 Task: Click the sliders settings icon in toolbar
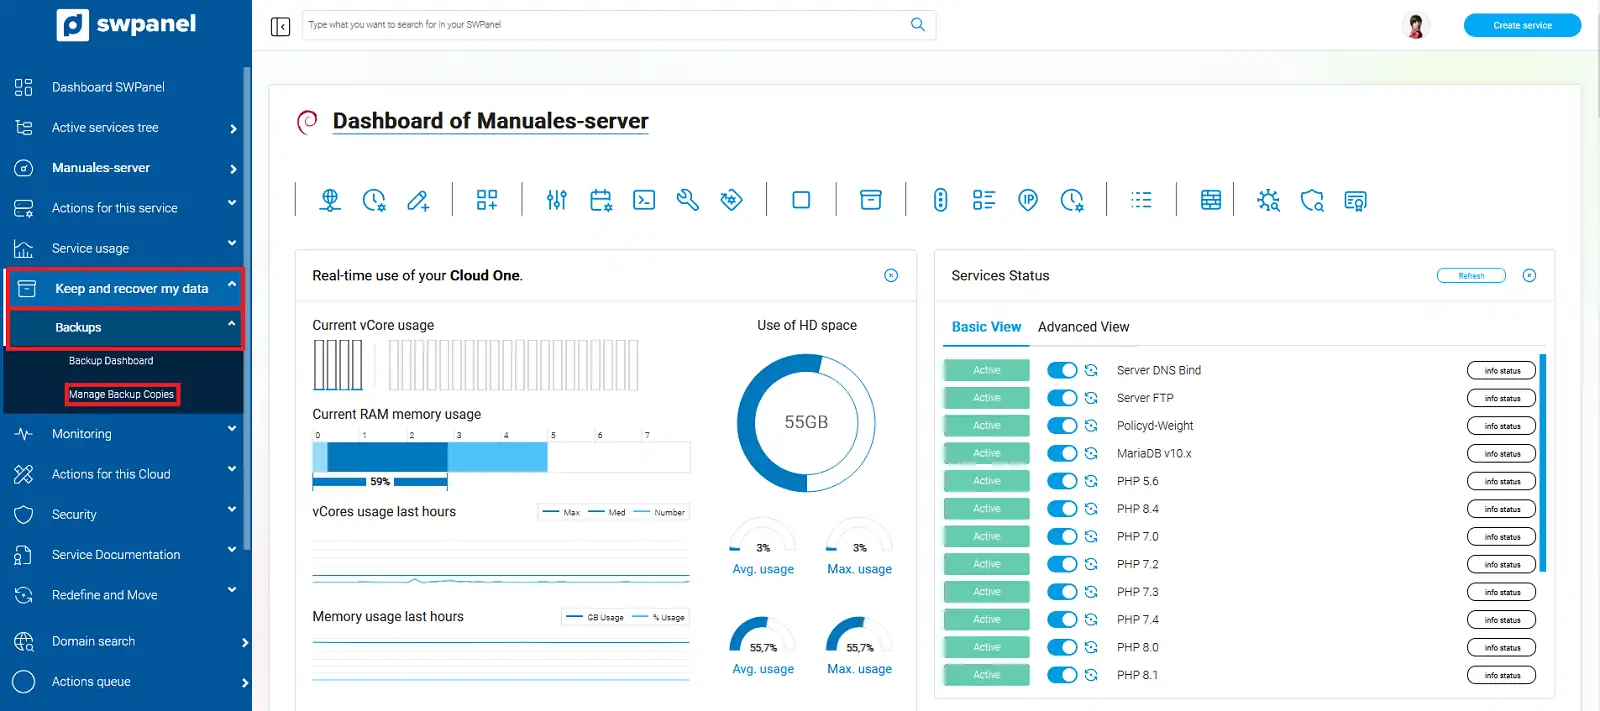pos(557,200)
